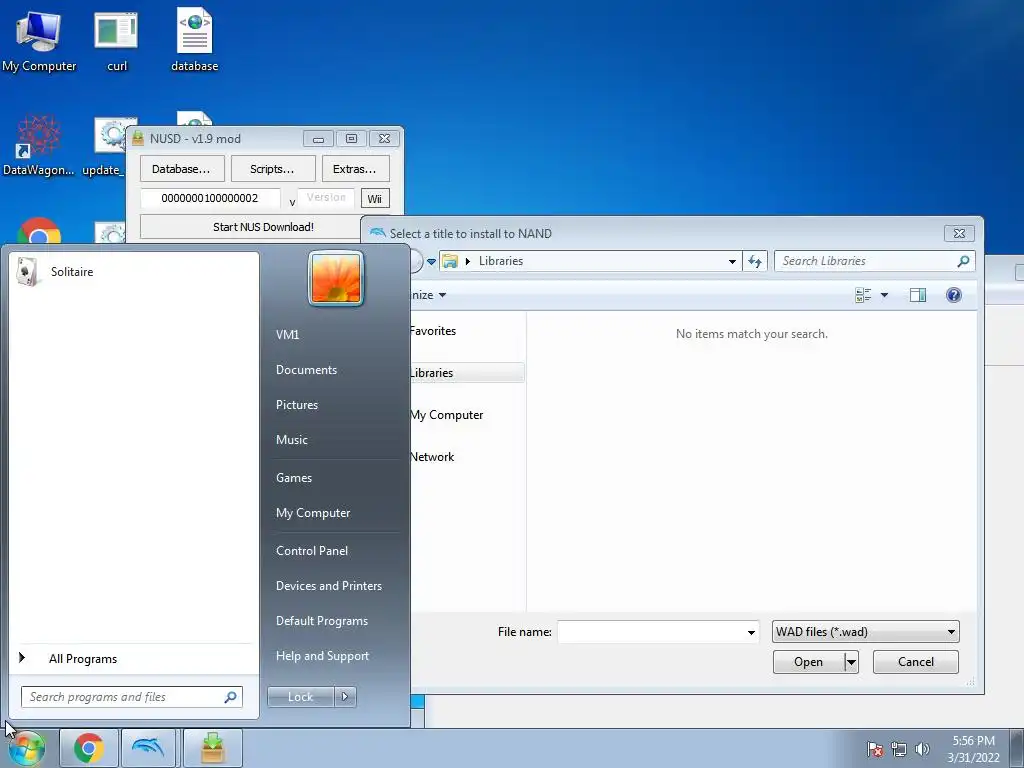Expand the File name dropdown arrow
The height and width of the screenshot is (768, 1024).
coord(751,632)
